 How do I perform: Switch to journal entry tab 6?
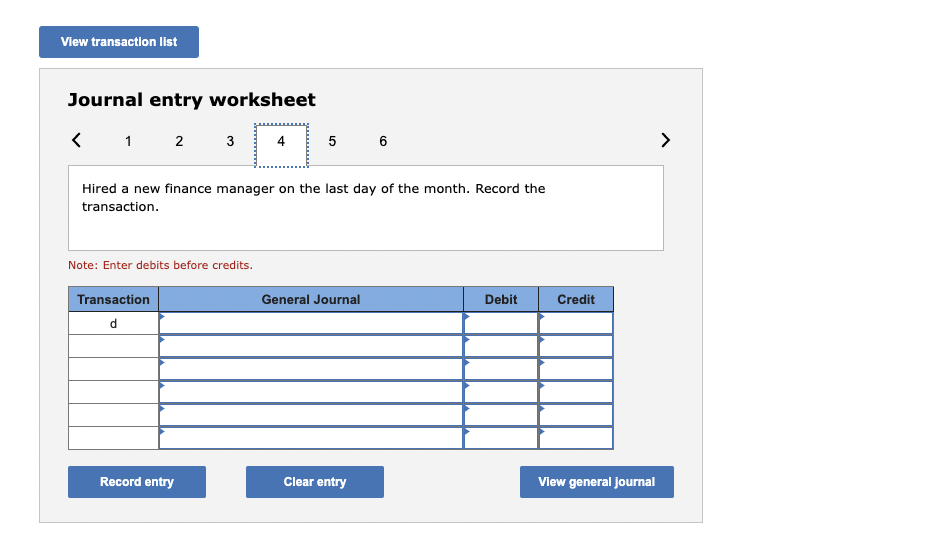tap(383, 141)
